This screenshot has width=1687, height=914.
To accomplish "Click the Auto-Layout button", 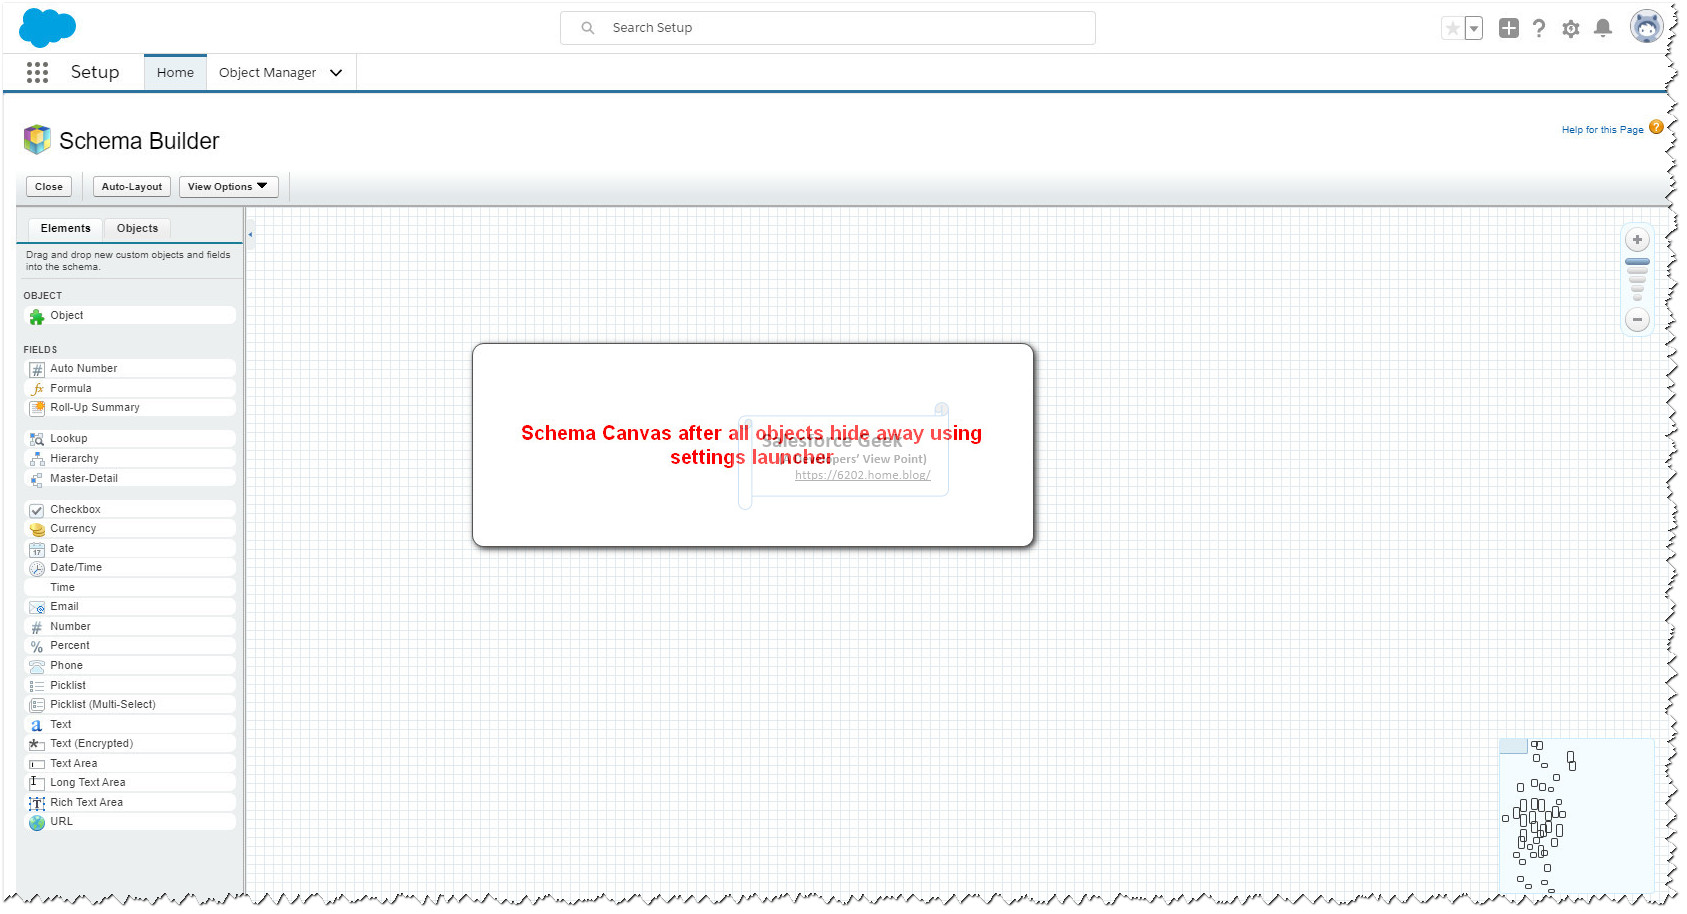I will pyautogui.click(x=131, y=186).
